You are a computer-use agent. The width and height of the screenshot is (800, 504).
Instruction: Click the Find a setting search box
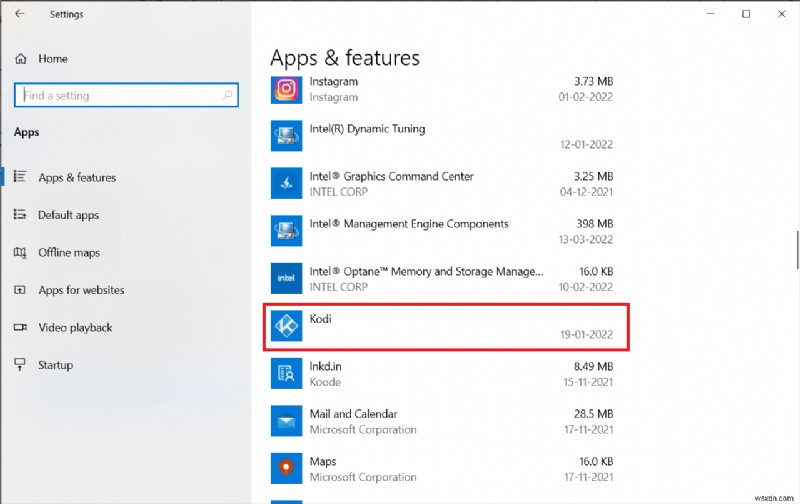125,96
